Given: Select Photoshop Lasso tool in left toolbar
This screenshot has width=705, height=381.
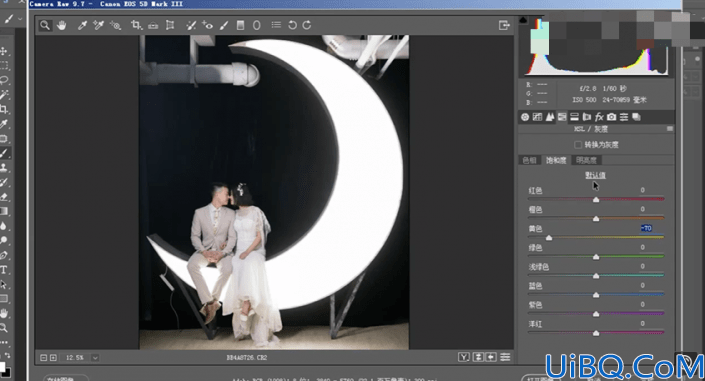Looking at the screenshot, I should pyautogui.click(x=4, y=80).
